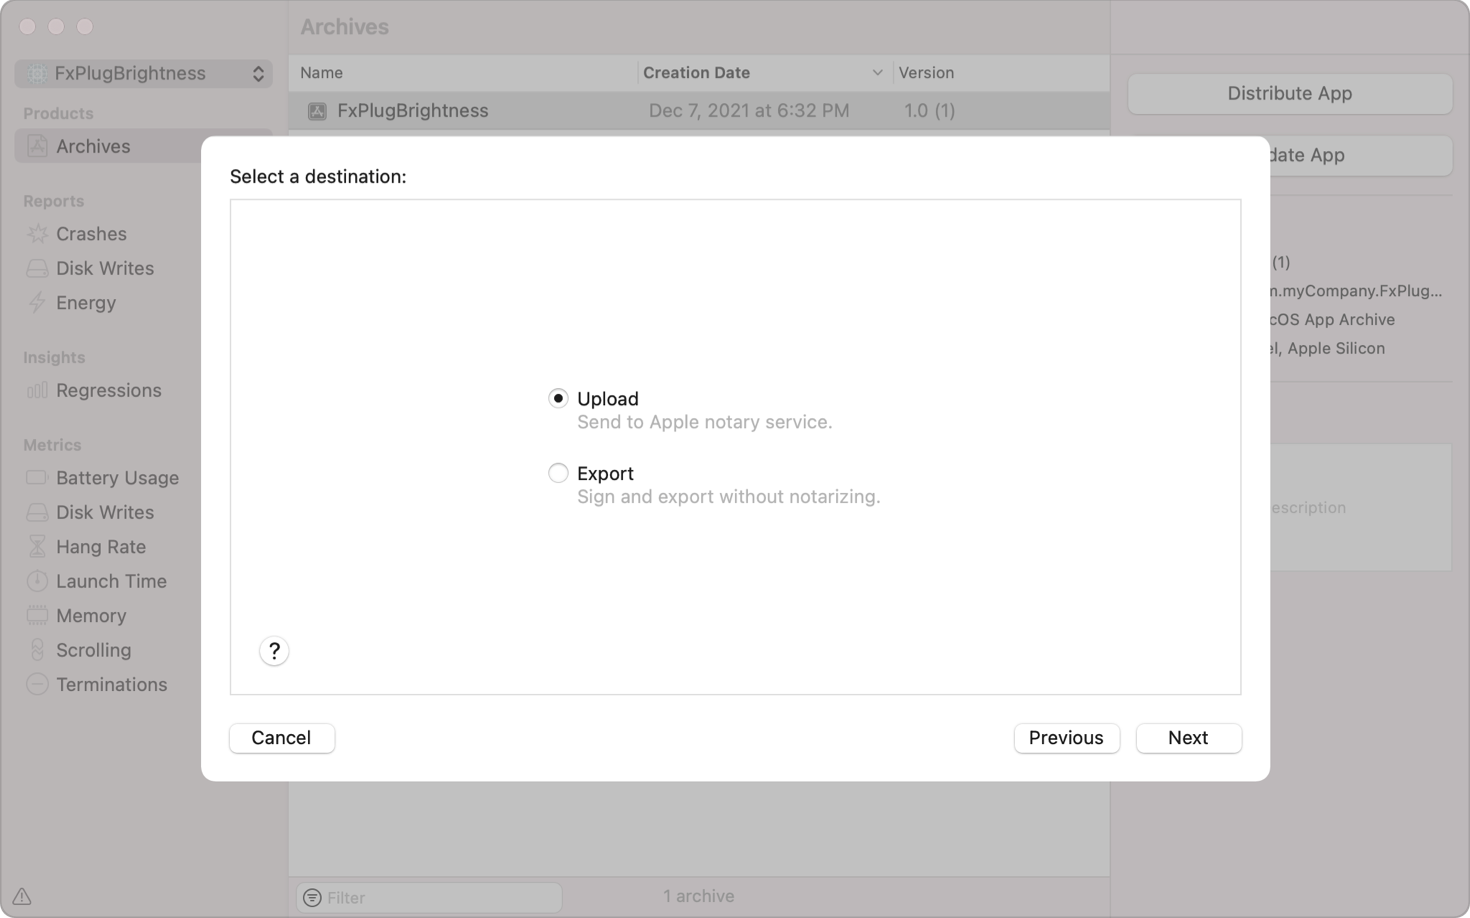Select the Crashes report icon
The image size is (1470, 918).
tap(37, 234)
